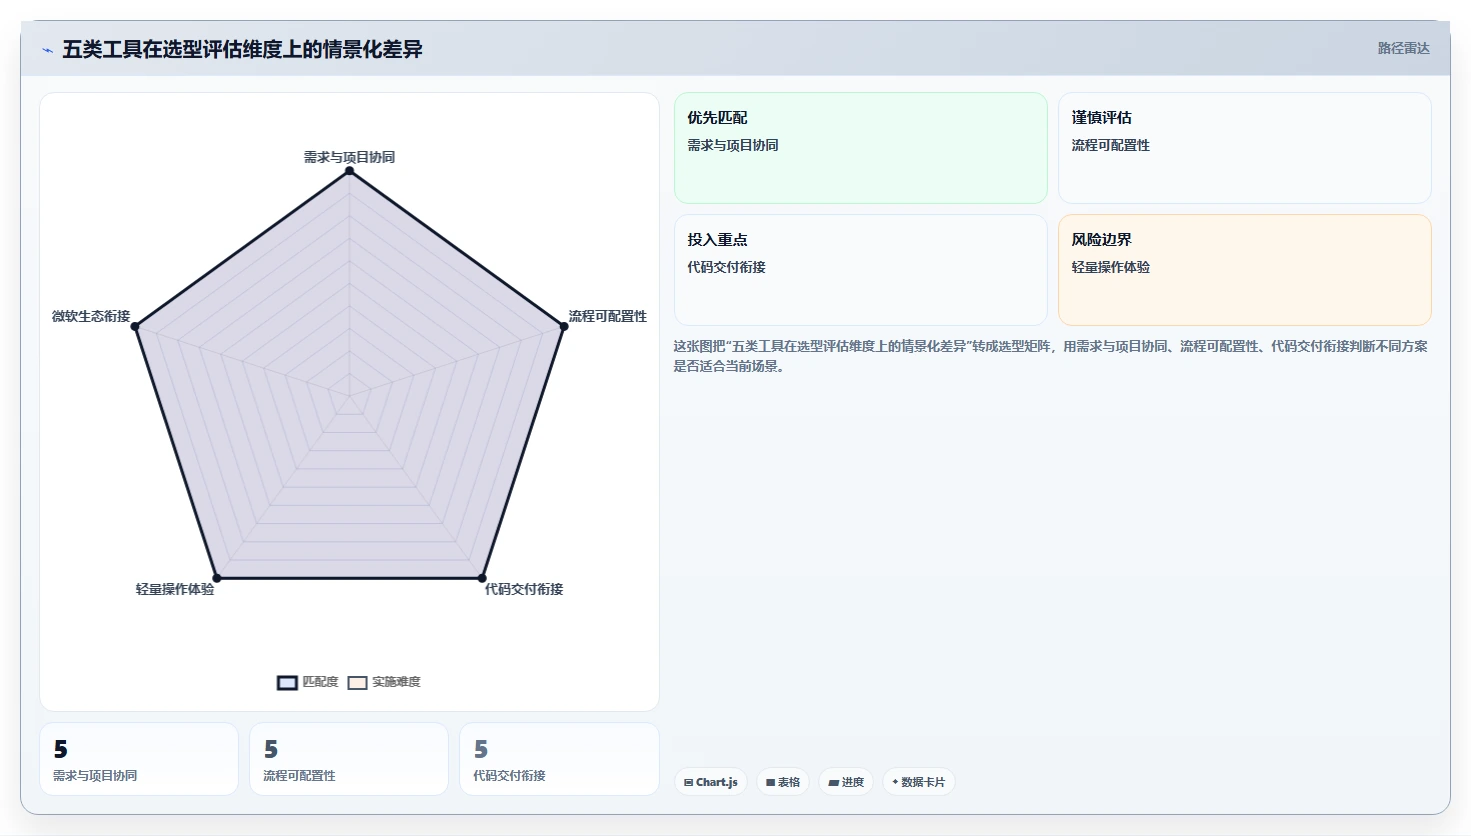
Task: Click the page title 五类工具在选型评估维度上的情景化差异
Action: click(x=242, y=49)
